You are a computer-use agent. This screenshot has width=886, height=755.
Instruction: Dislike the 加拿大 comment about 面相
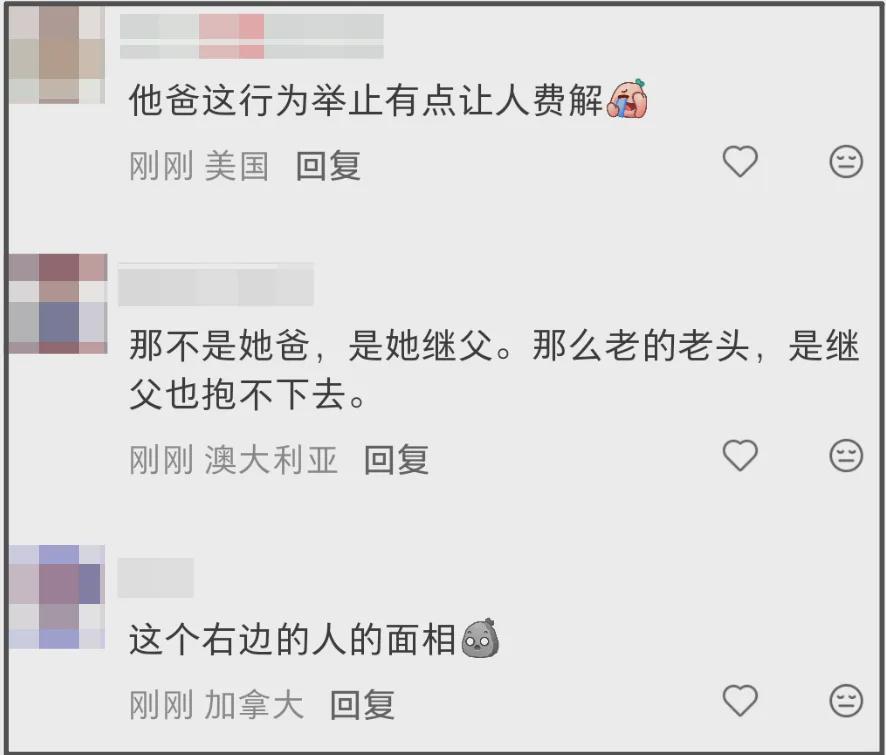pyautogui.click(x=846, y=701)
